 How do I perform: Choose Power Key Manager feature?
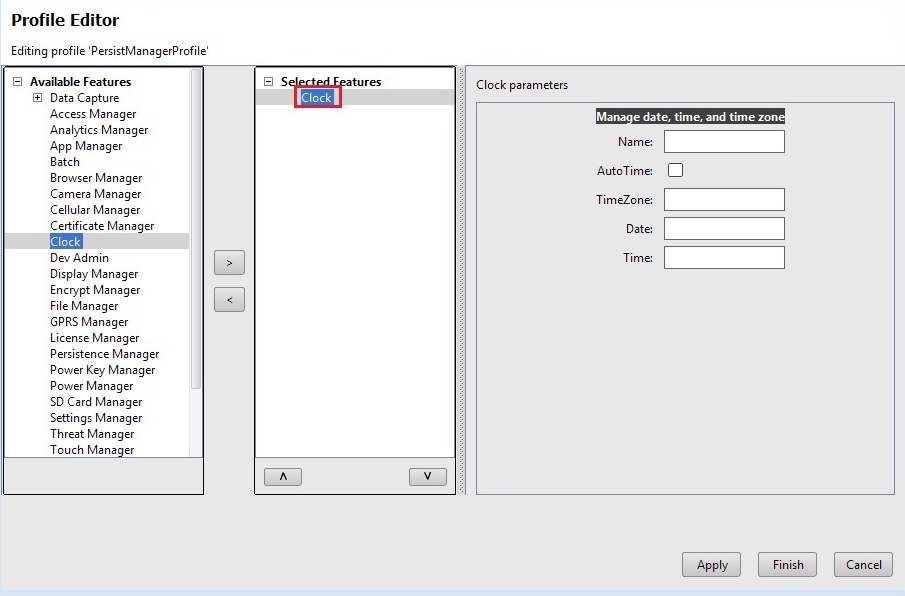click(102, 370)
